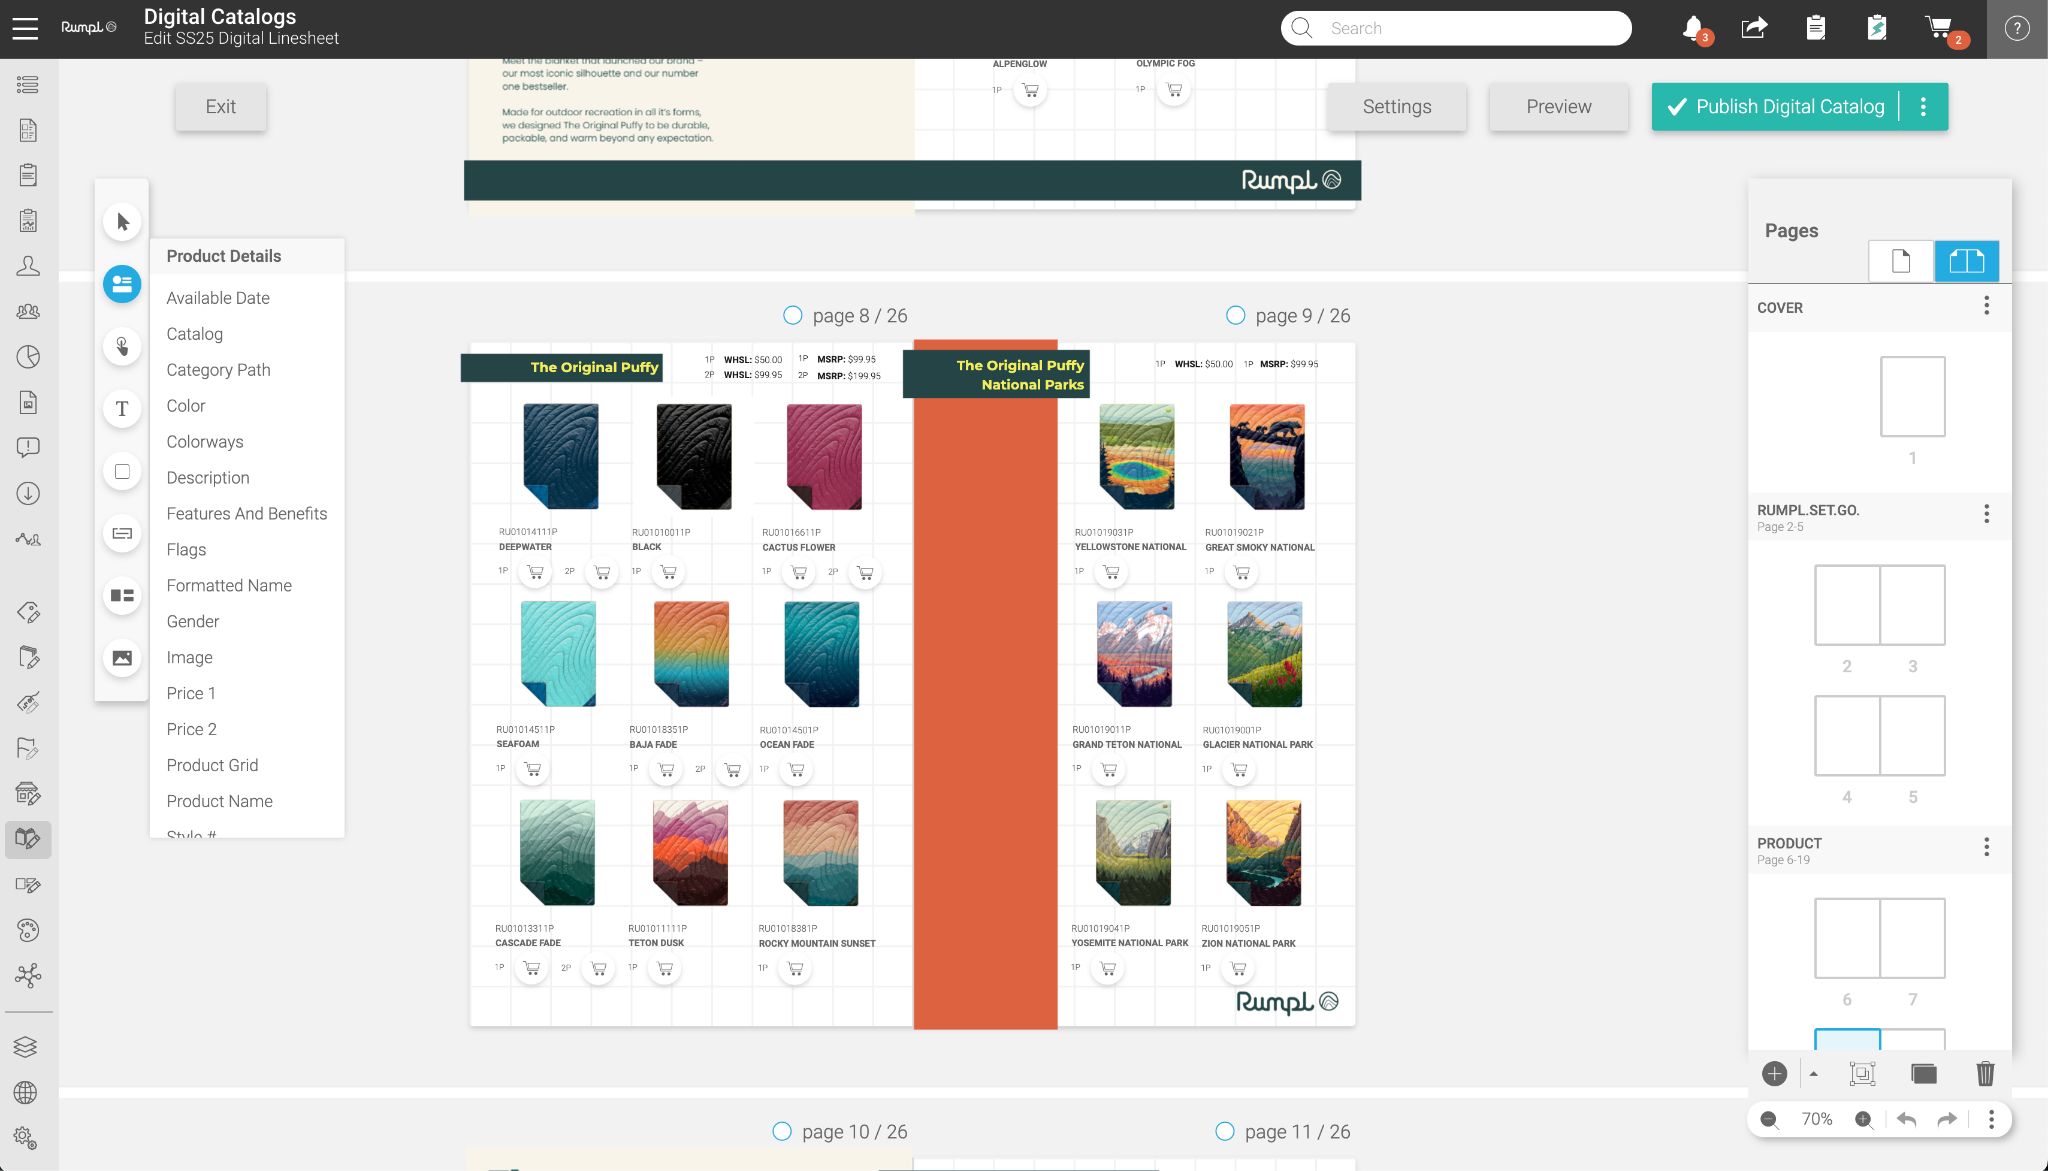This screenshot has height=1171, width=2048.
Task: Select the interactive hotspot touch tool
Action: point(122,346)
